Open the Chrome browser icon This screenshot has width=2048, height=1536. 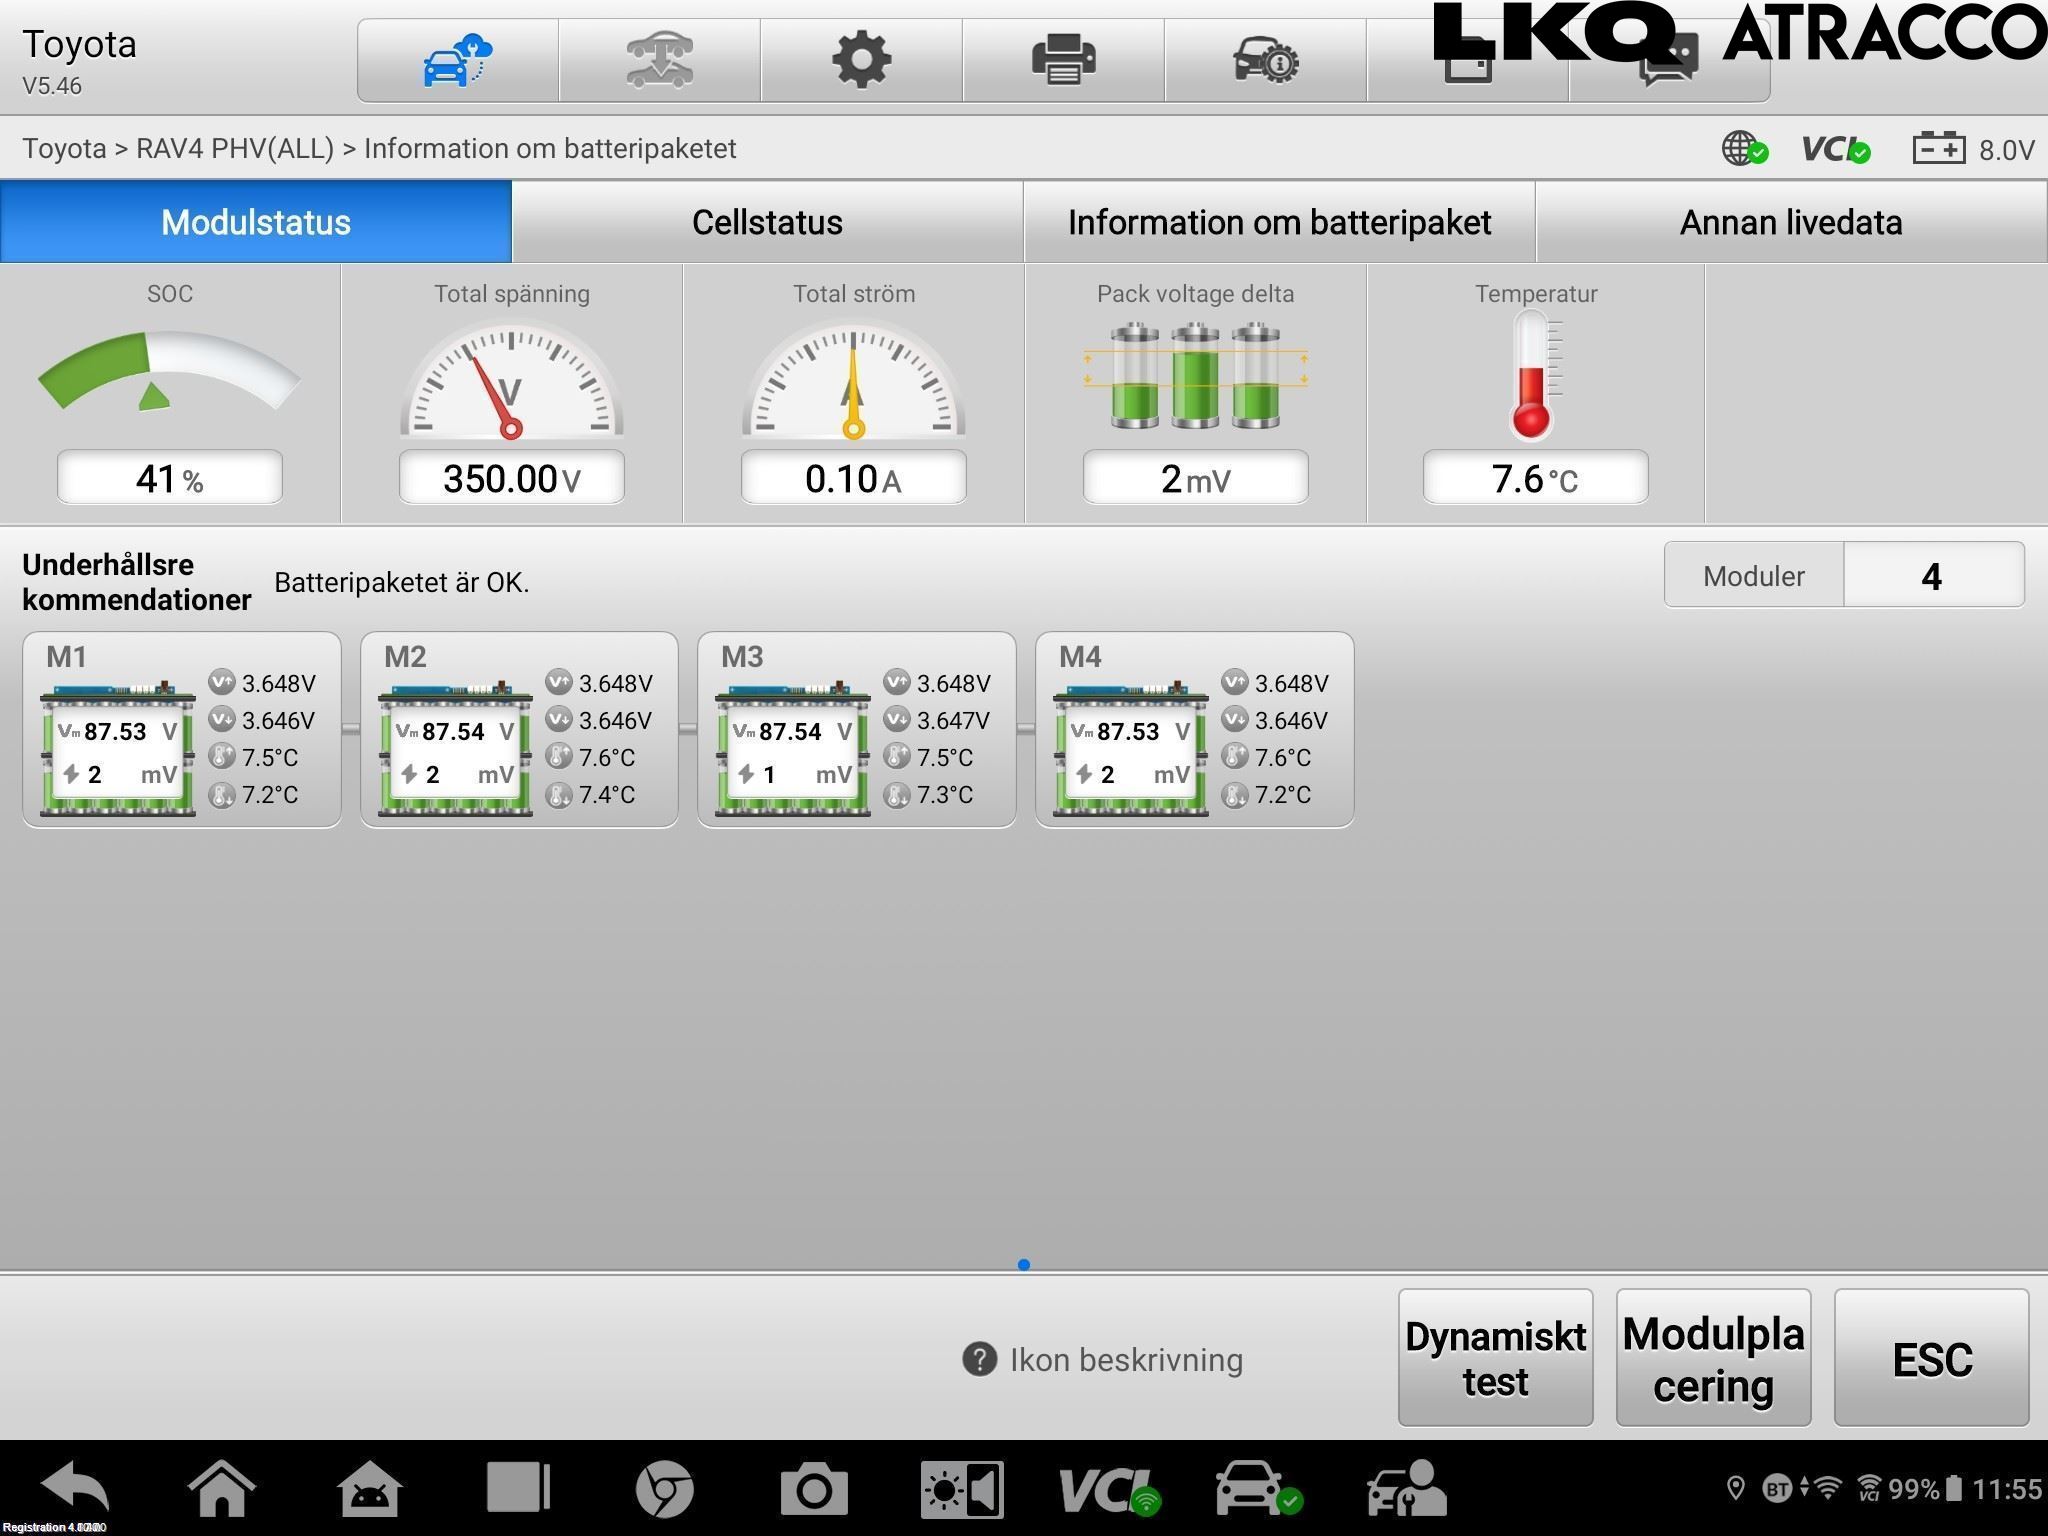click(665, 1489)
